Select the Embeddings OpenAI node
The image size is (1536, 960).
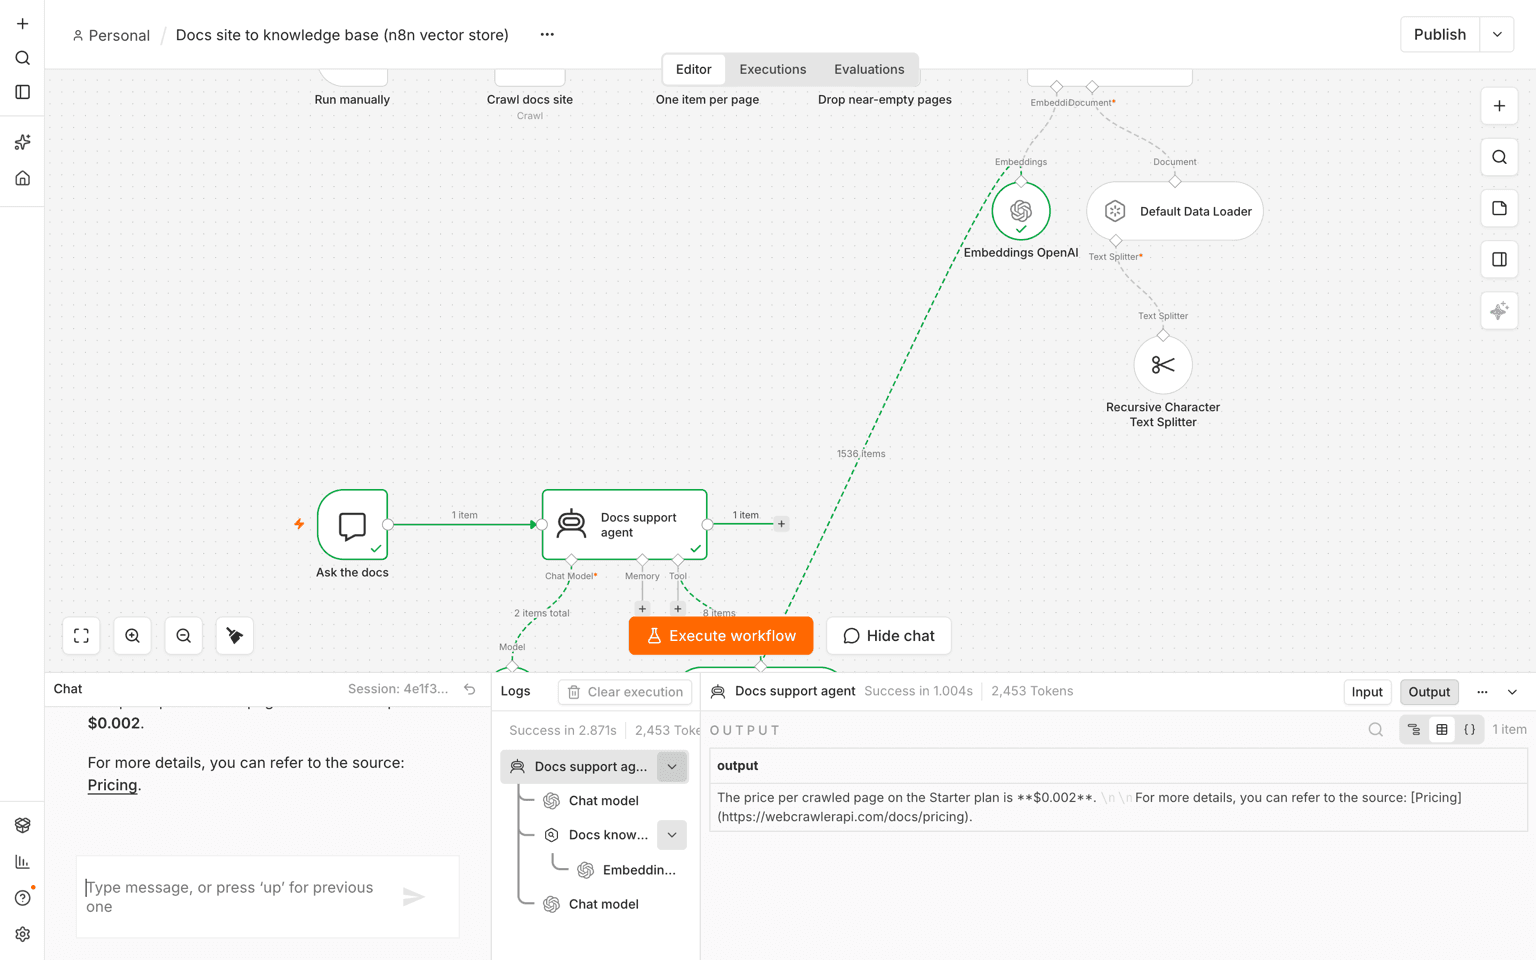coord(1021,211)
